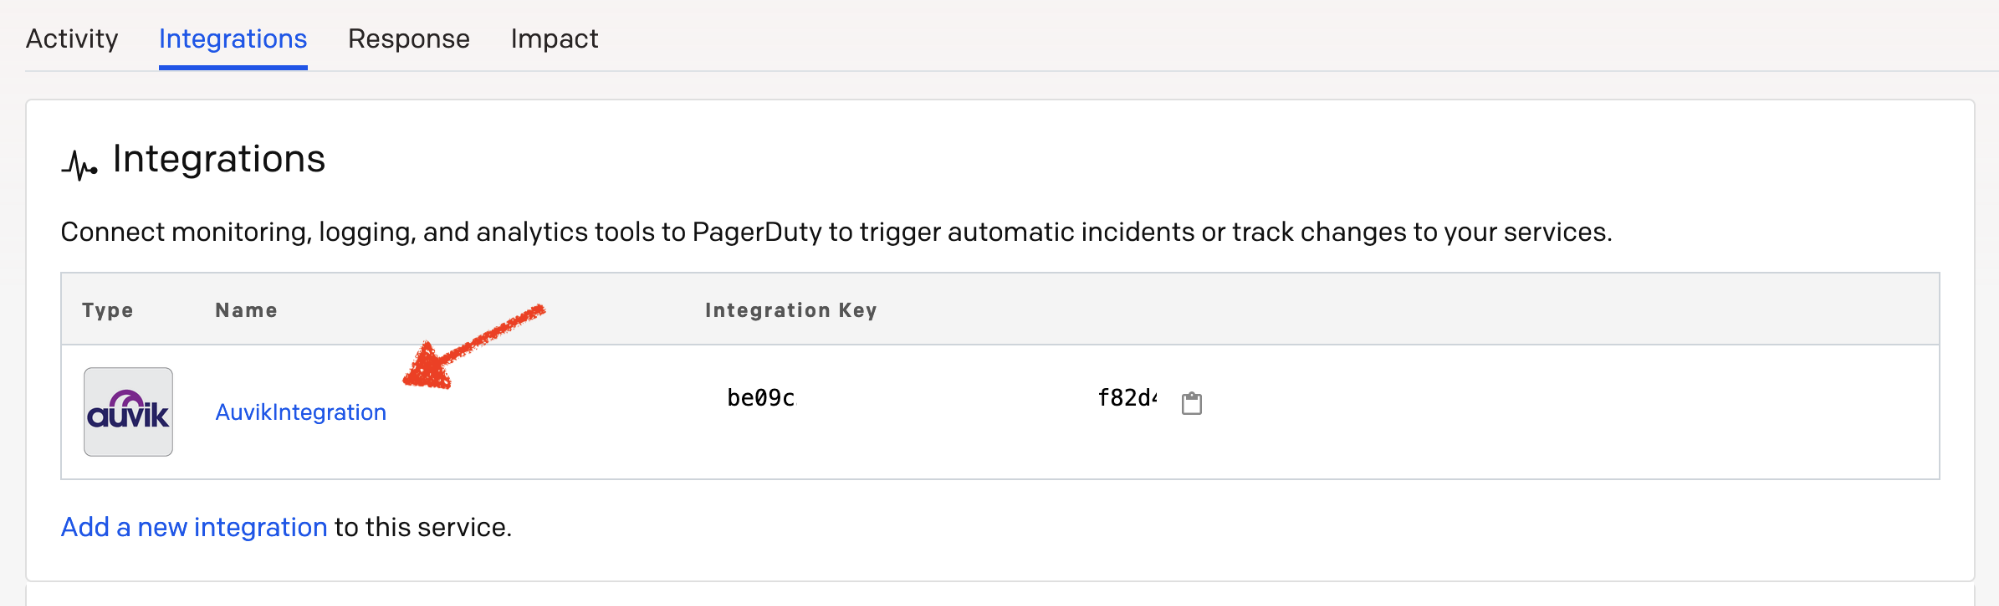
Task: Select the key text ending f82d4
Action: coord(1128,398)
